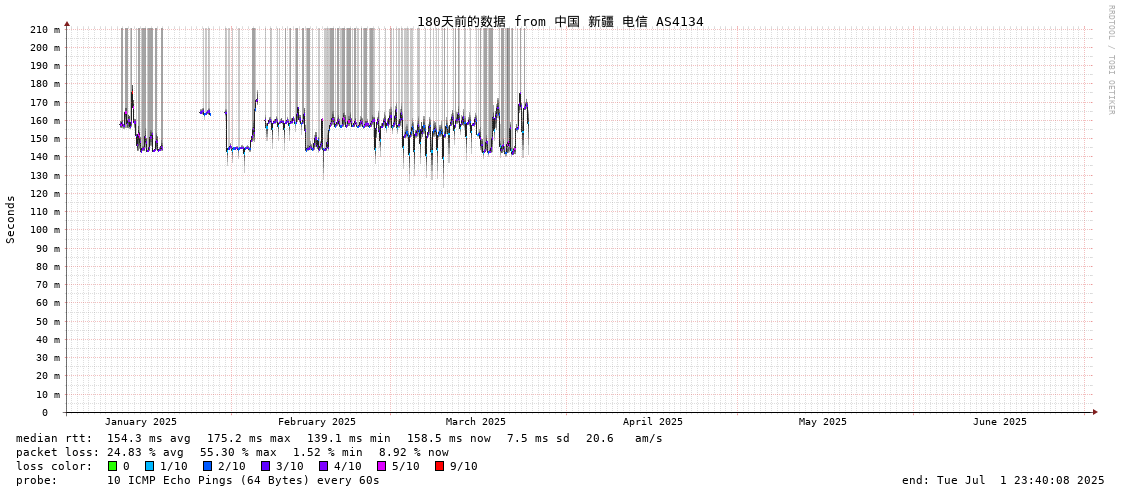This screenshot has width=1121, height=494.
Task: Click the 55.30 % max packet loss
Action: tap(238, 453)
